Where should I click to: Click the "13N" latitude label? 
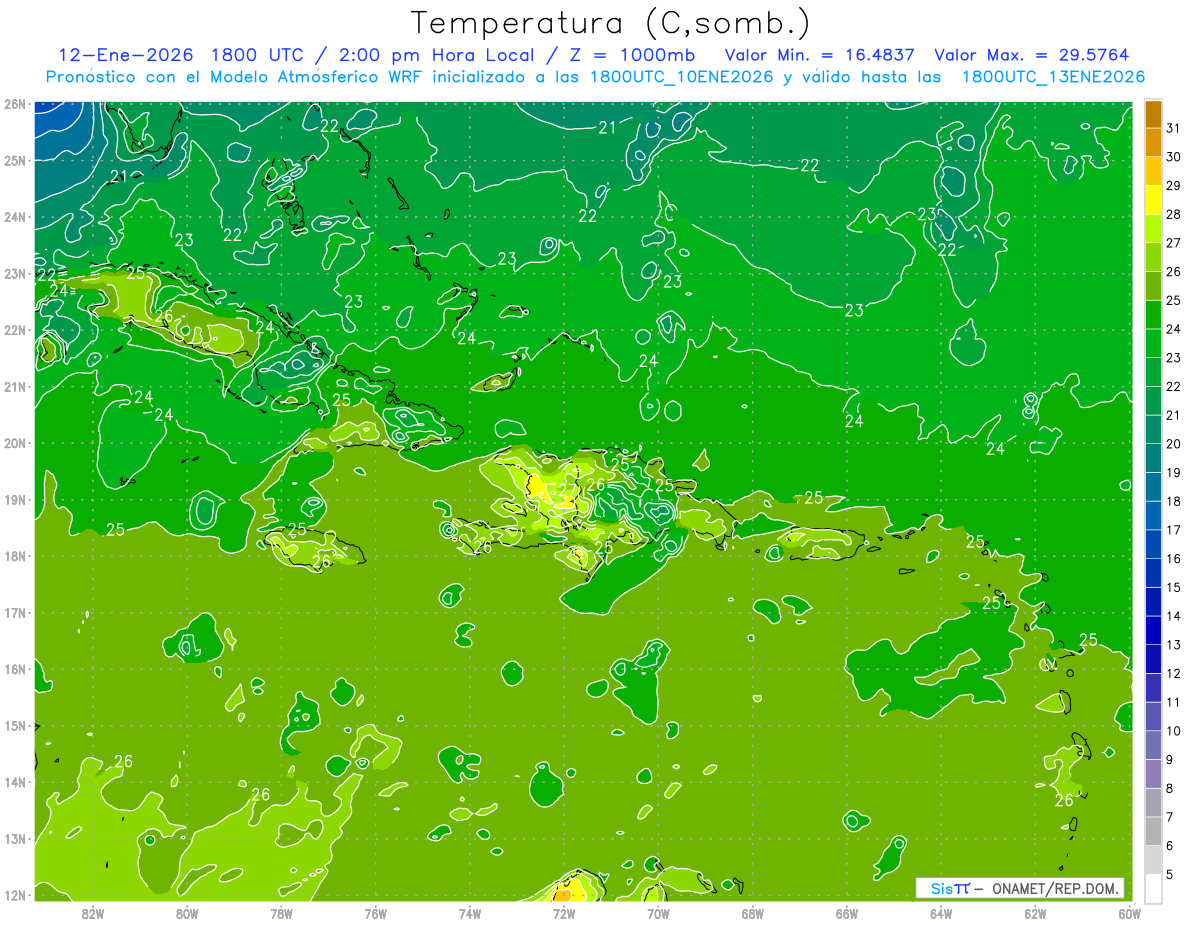pos(14,839)
